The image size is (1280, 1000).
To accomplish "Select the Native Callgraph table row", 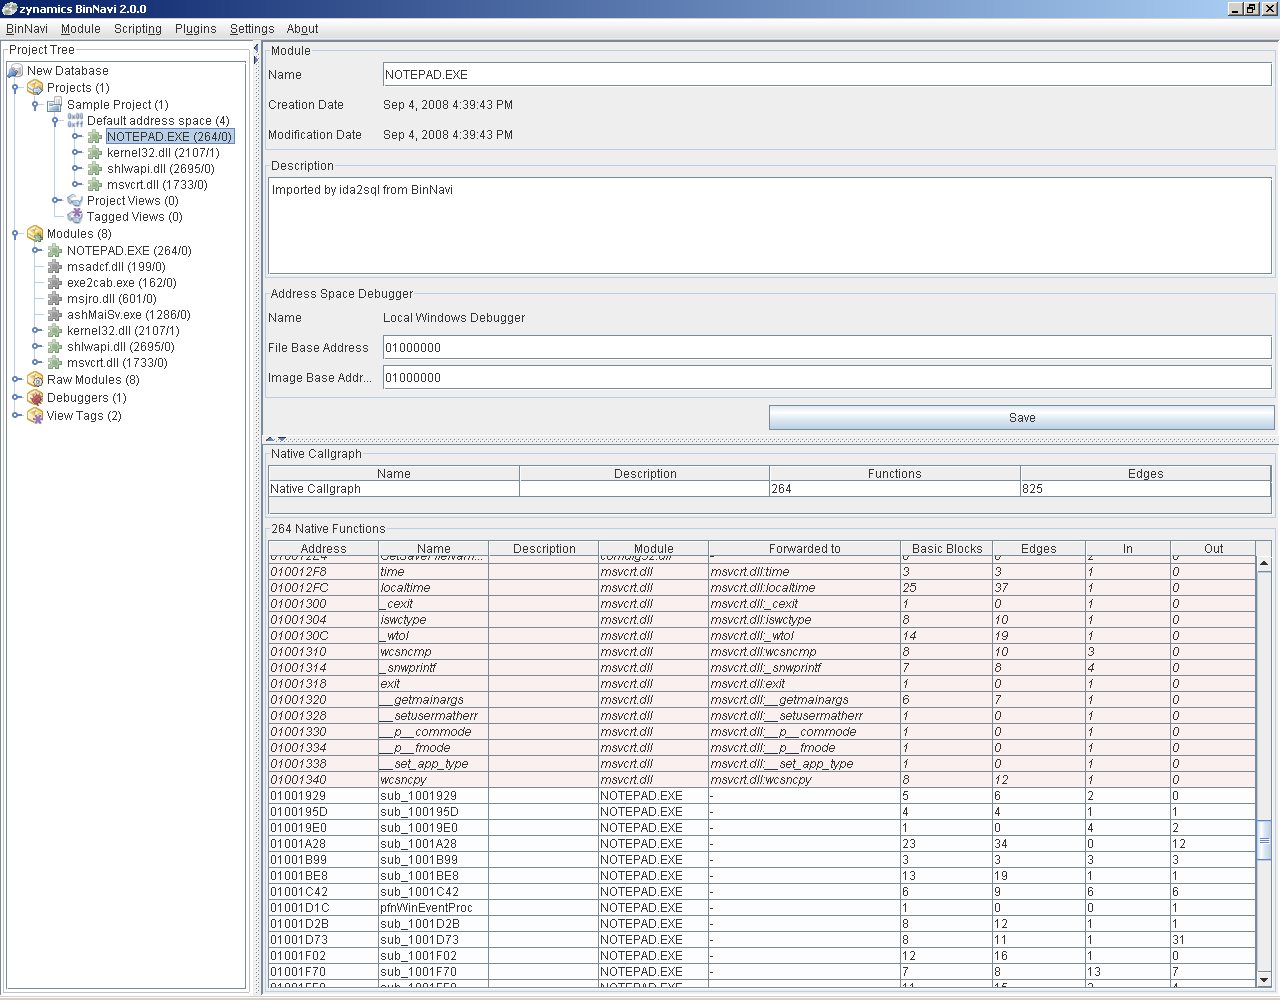I will (770, 489).
